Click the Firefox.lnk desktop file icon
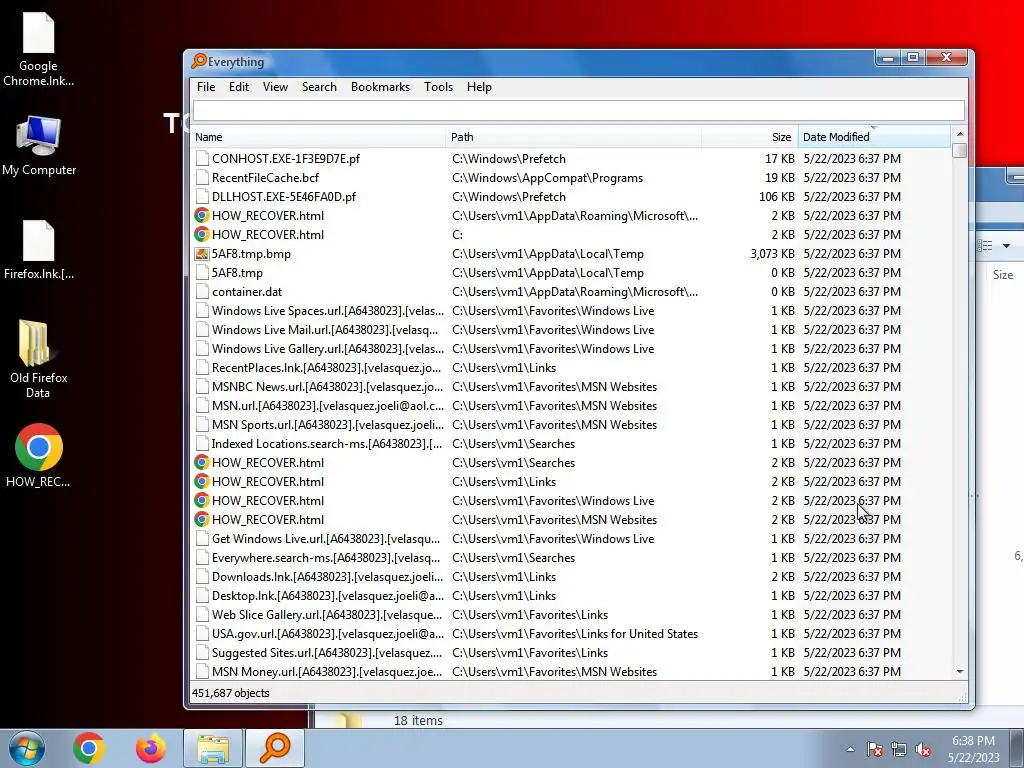Viewport: 1024px width, 768px height. (x=39, y=250)
